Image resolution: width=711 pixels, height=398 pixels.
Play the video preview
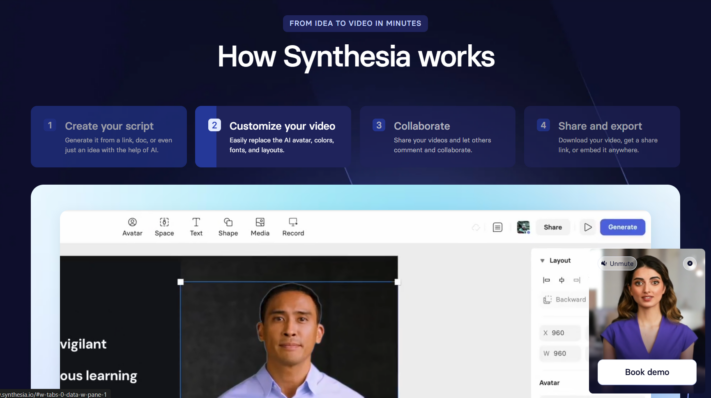pyautogui.click(x=588, y=227)
